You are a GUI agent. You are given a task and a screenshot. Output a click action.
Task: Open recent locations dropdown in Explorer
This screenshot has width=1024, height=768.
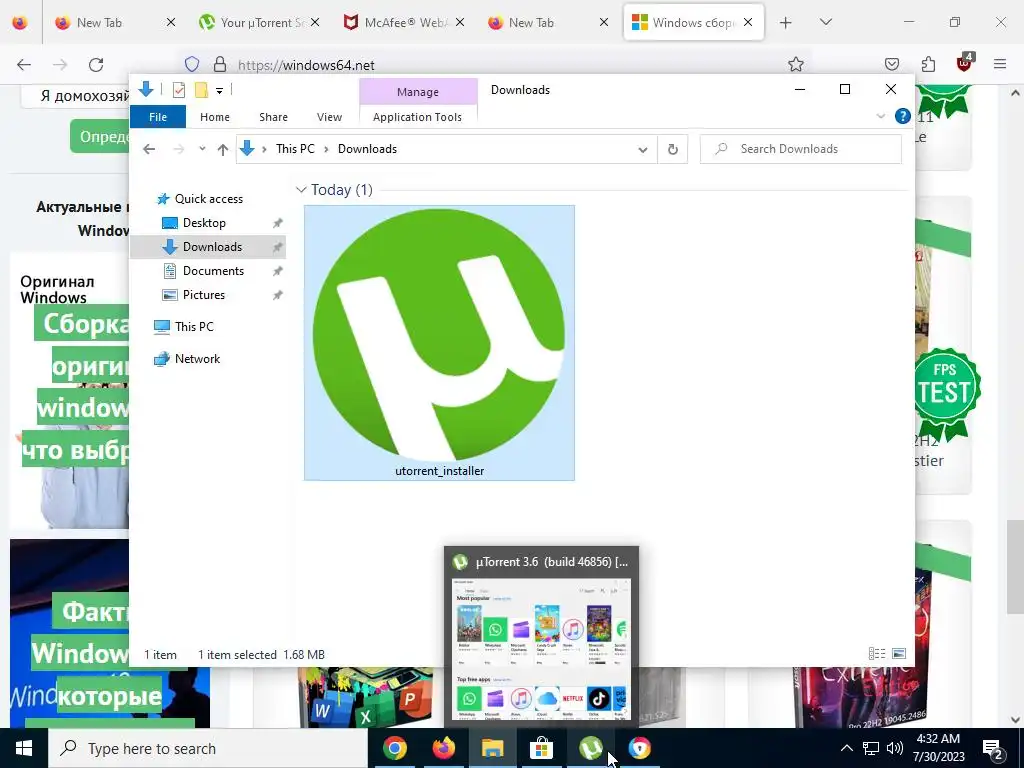pos(202,149)
